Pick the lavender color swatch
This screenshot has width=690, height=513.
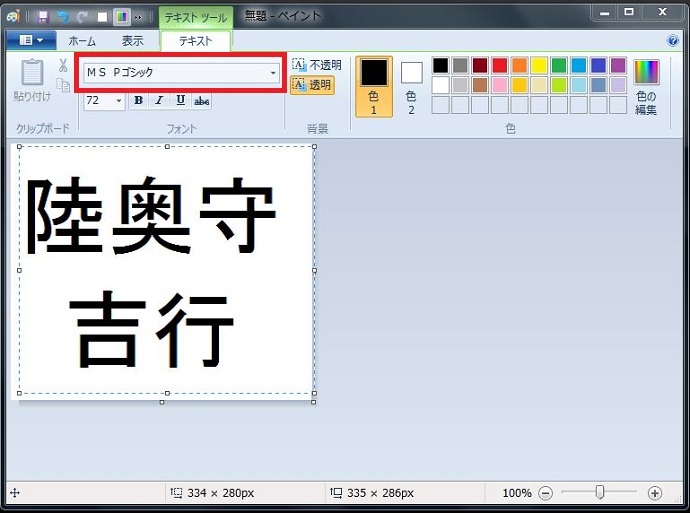[618, 85]
